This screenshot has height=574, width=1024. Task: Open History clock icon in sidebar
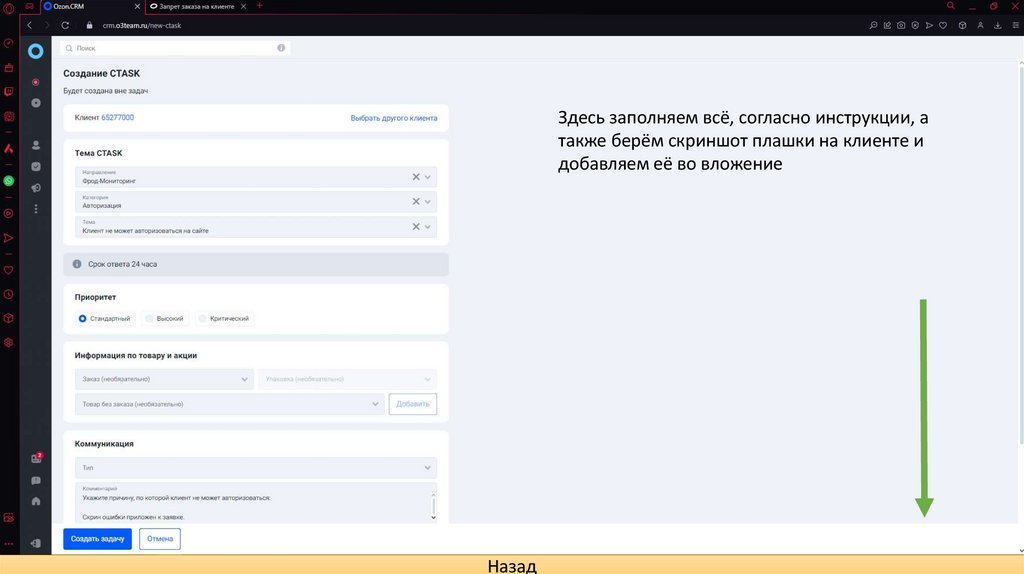click(x=8, y=295)
